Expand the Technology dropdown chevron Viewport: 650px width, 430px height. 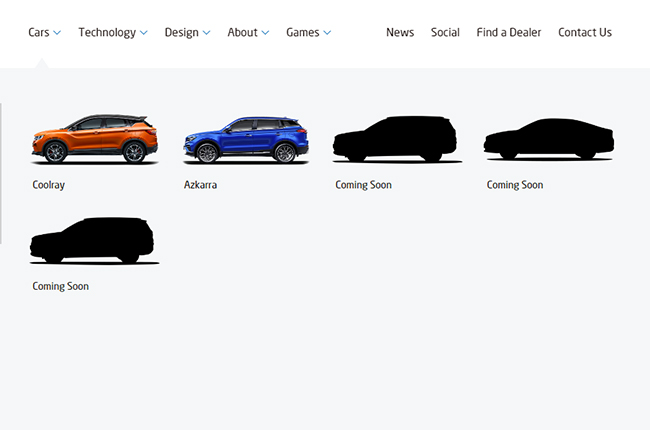pos(144,33)
